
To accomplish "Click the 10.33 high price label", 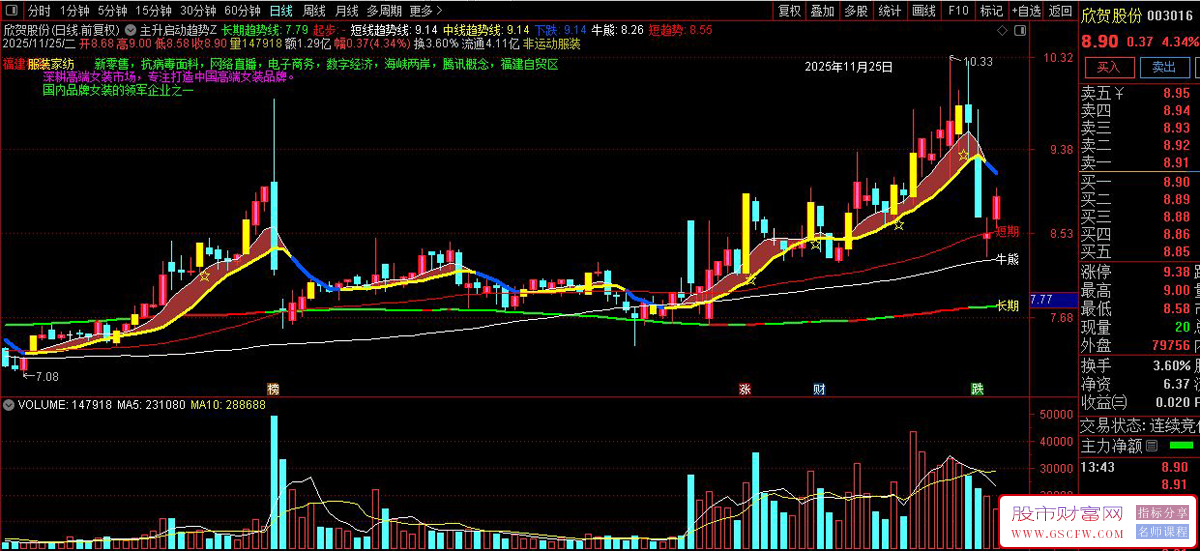I will pos(979,61).
